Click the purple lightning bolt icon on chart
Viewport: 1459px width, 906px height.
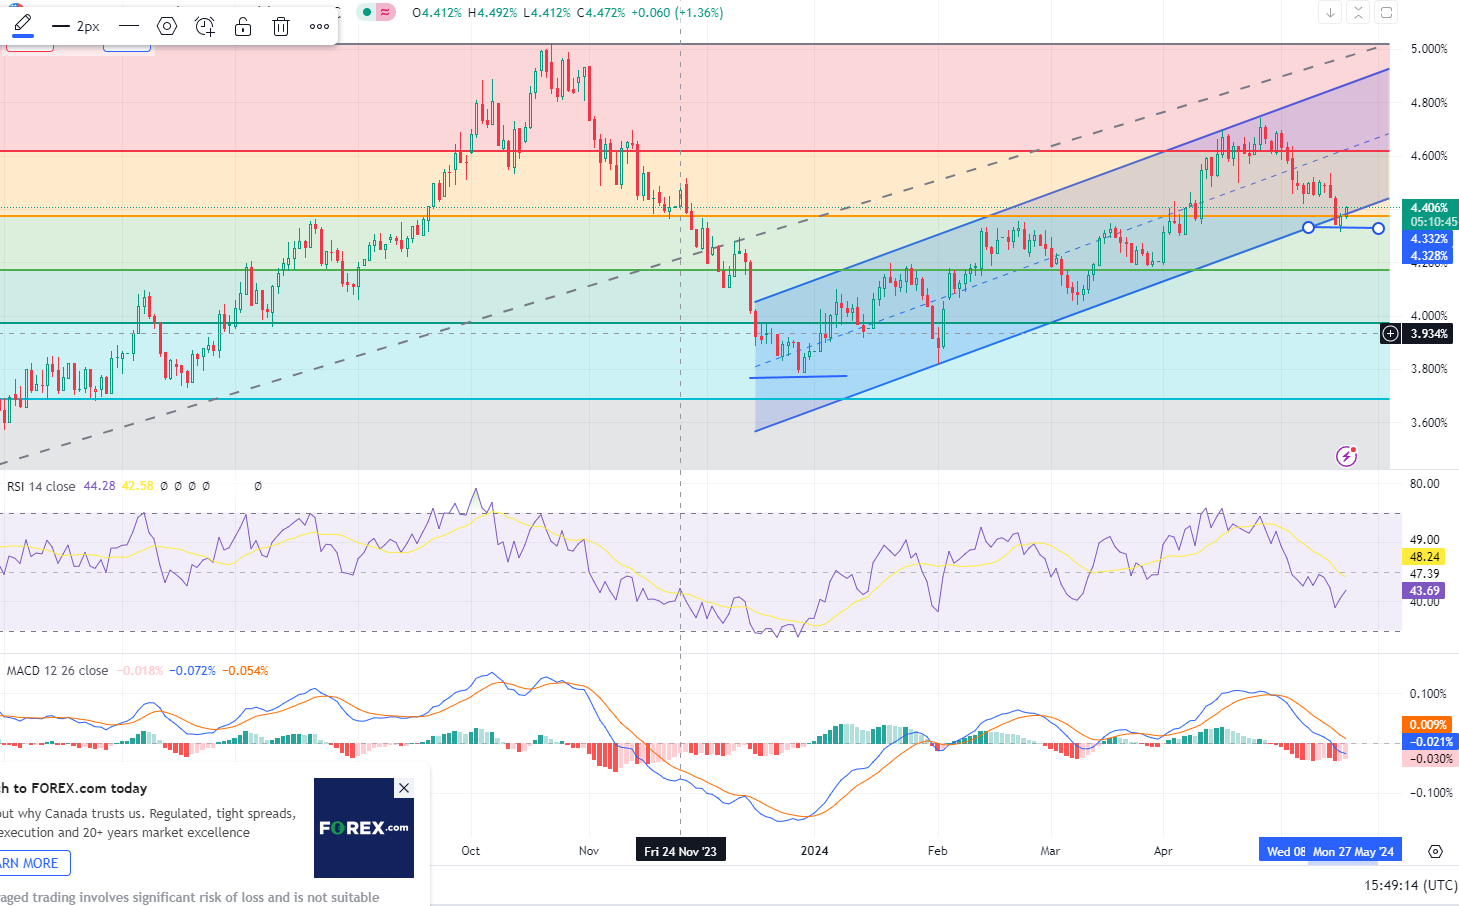pyautogui.click(x=1347, y=457)
